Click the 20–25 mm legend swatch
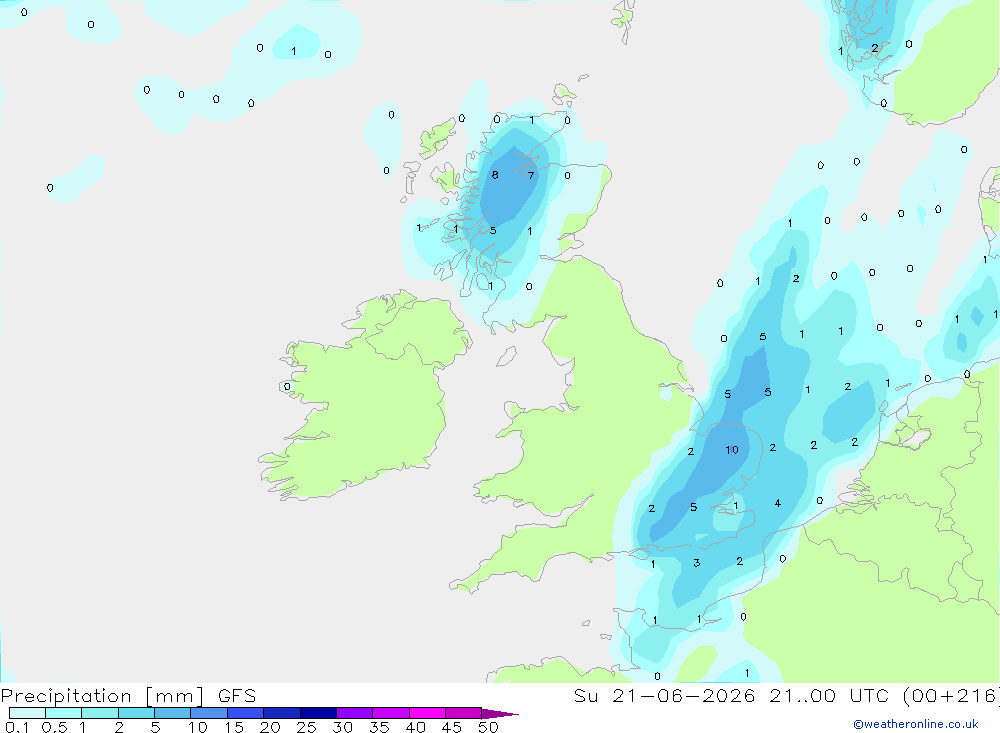Viewport: 1000px width, 733px height. tap(281, 713)
